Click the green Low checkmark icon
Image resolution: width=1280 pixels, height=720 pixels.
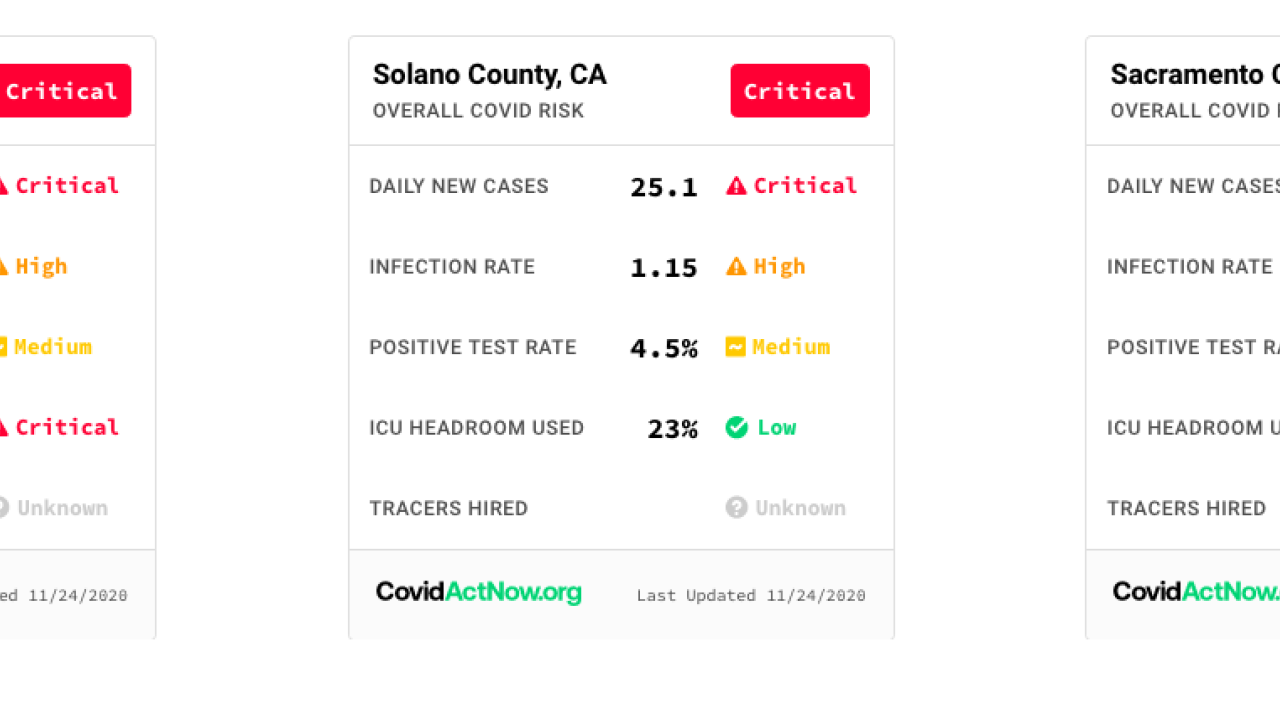tap(736, 428)
